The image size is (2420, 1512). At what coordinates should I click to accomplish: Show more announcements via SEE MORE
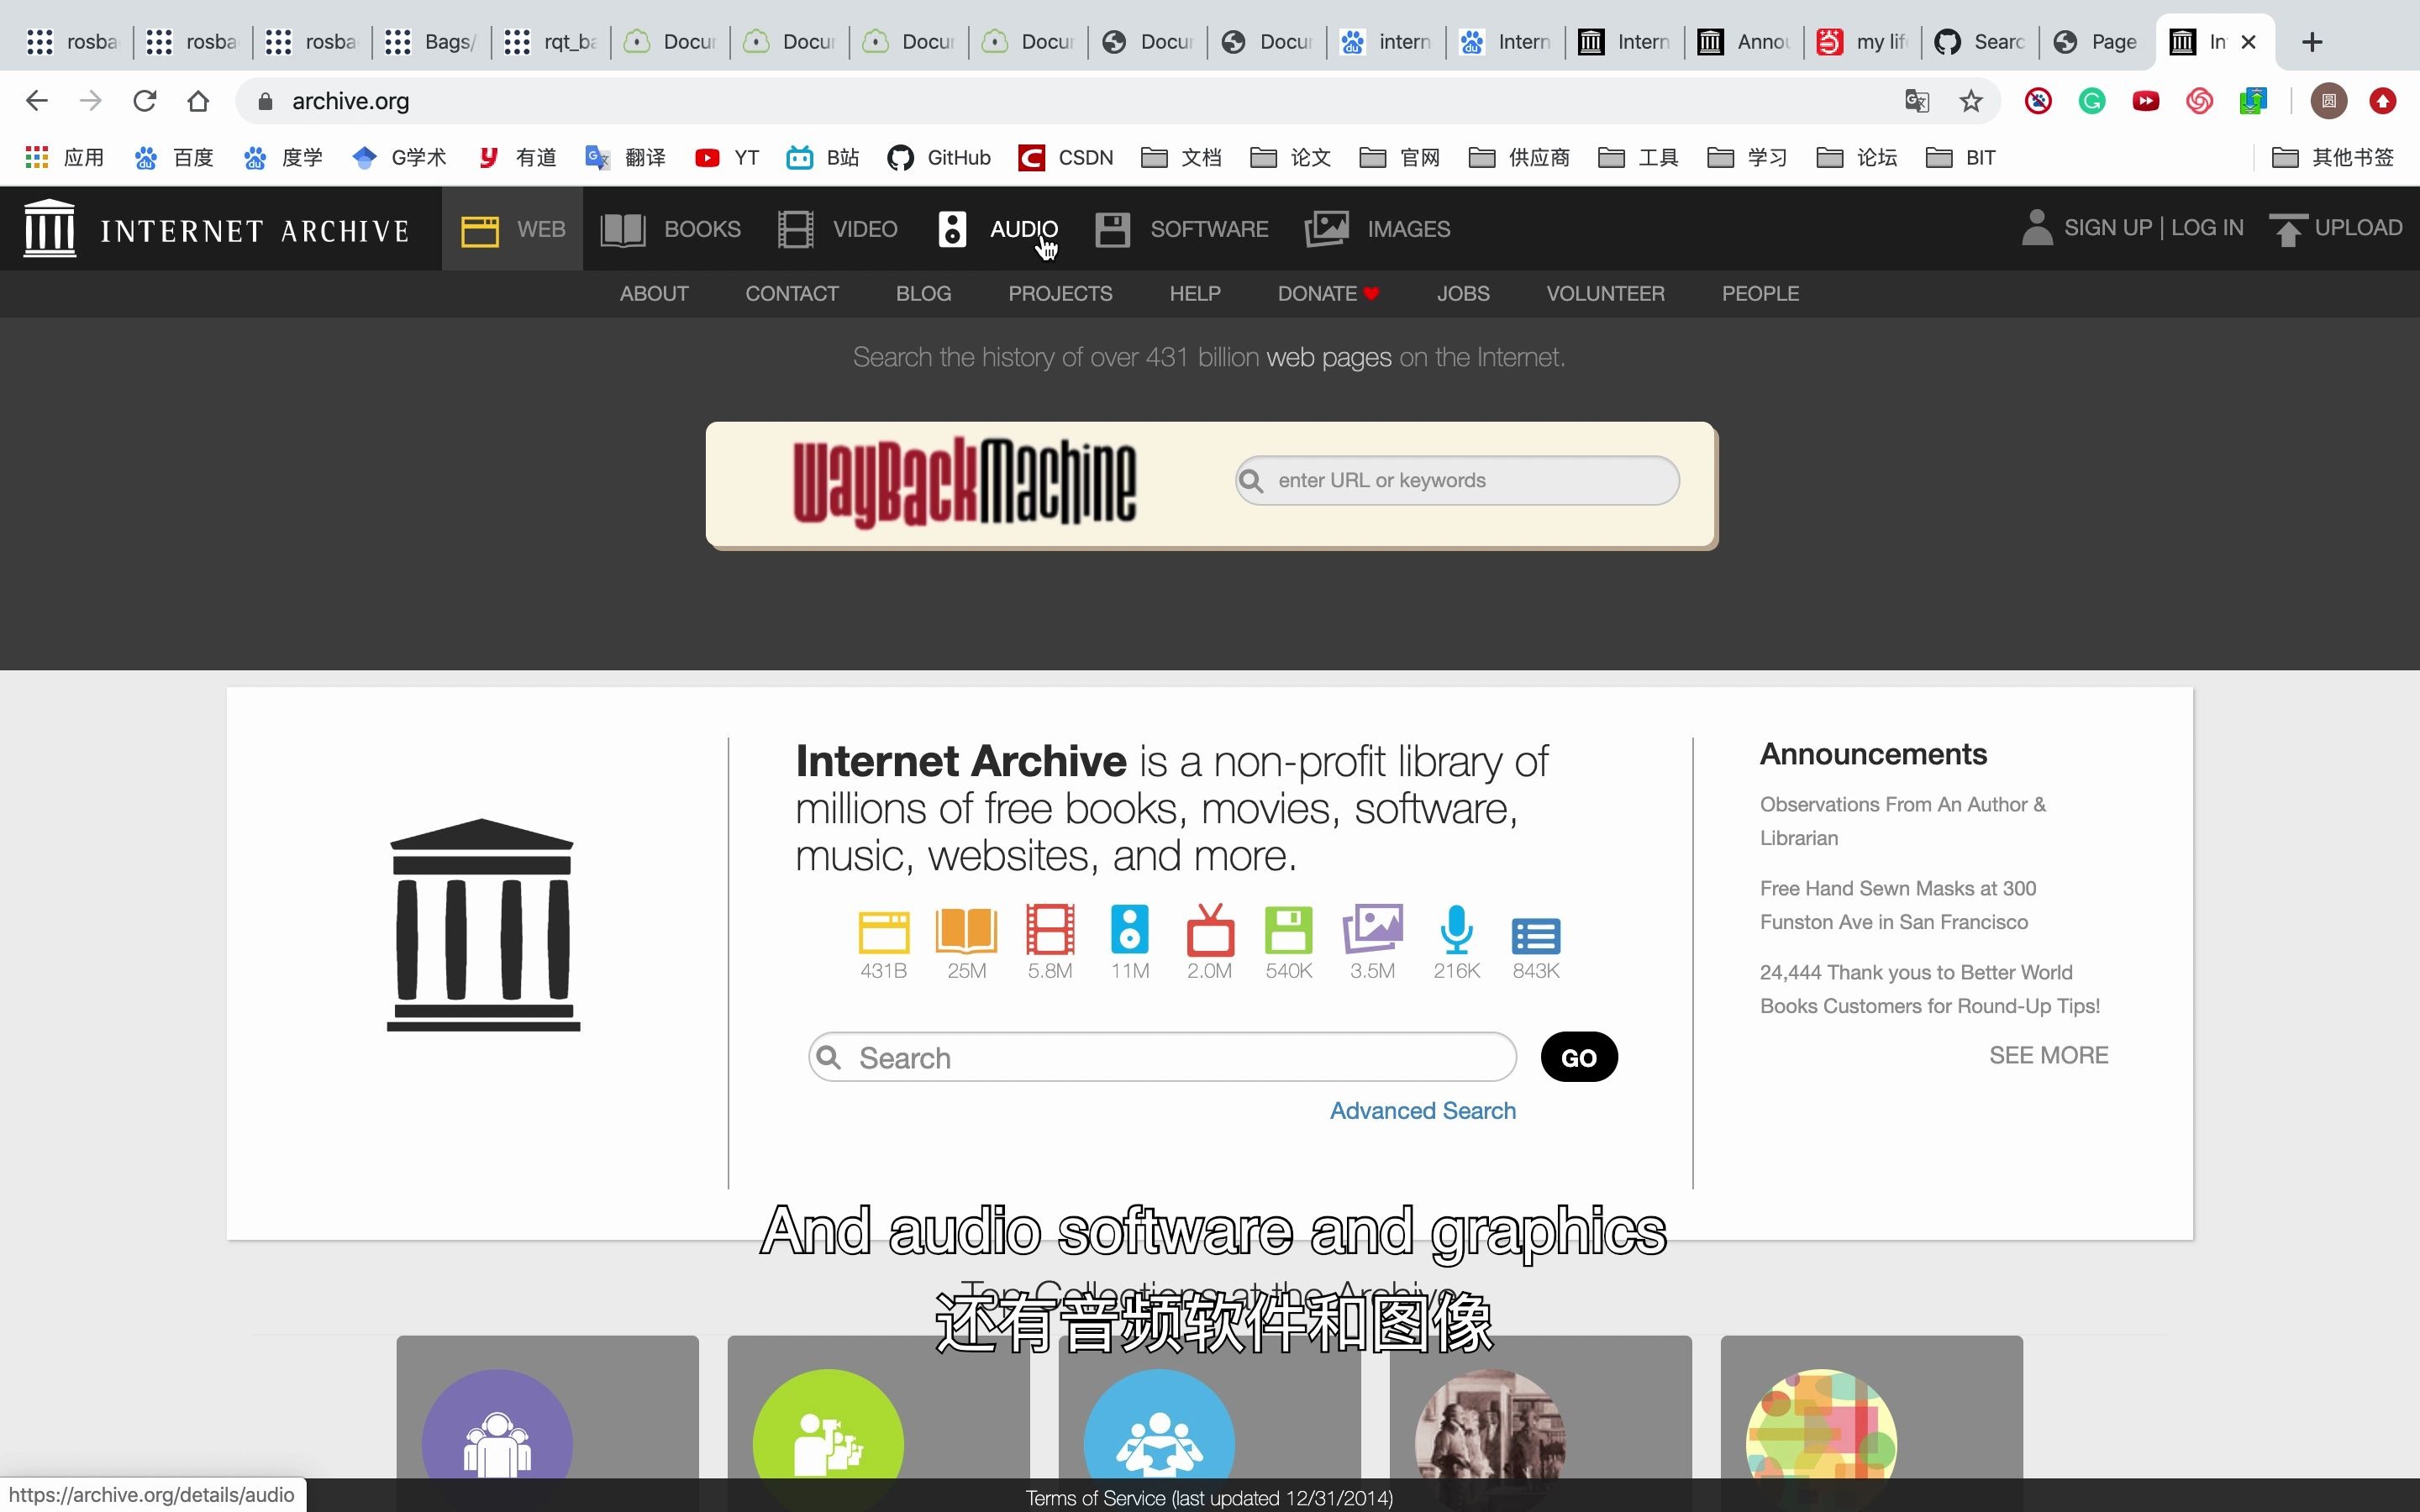coord(2048,1055)
